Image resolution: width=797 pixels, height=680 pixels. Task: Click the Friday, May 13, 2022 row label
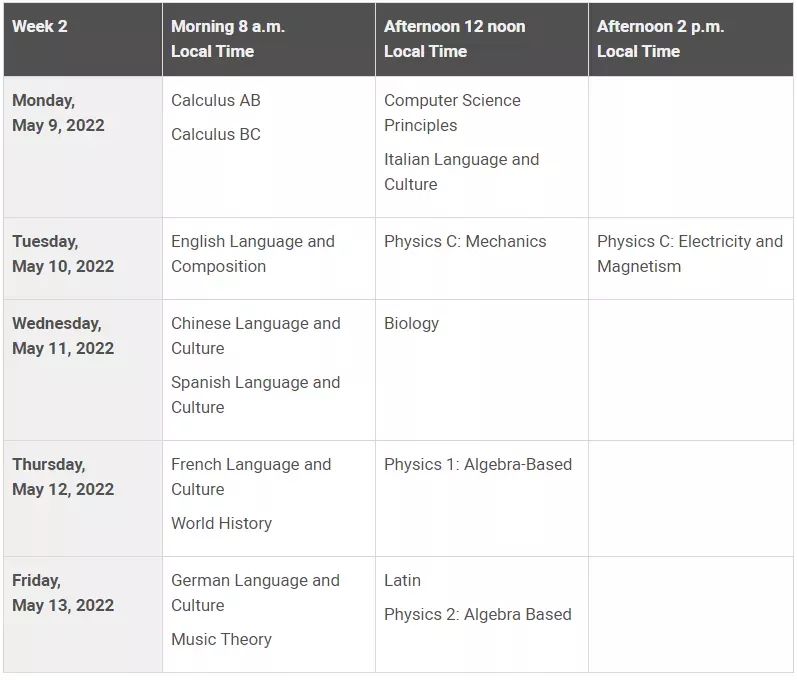(x=63, y=593)
